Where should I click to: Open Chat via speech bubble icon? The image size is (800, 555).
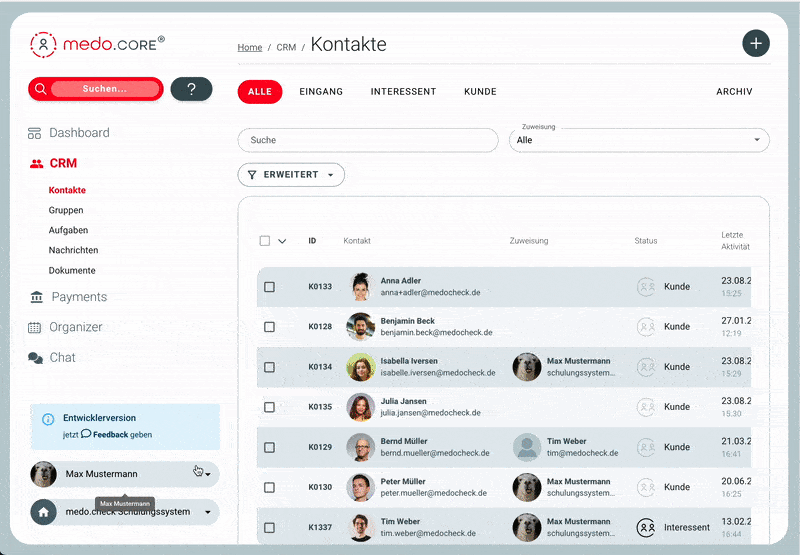(35, 358)
